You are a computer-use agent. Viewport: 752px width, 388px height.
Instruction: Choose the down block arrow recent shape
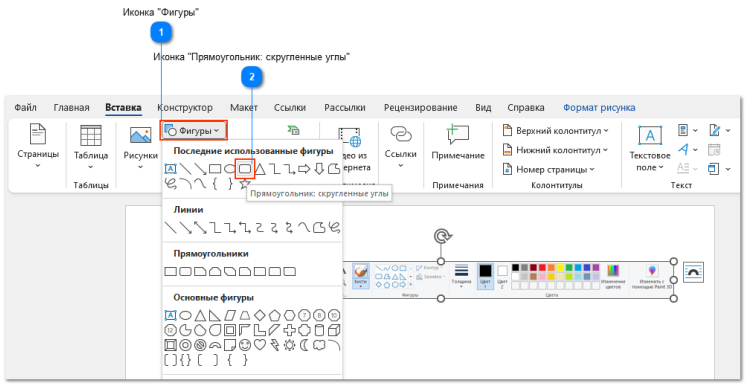319,169
